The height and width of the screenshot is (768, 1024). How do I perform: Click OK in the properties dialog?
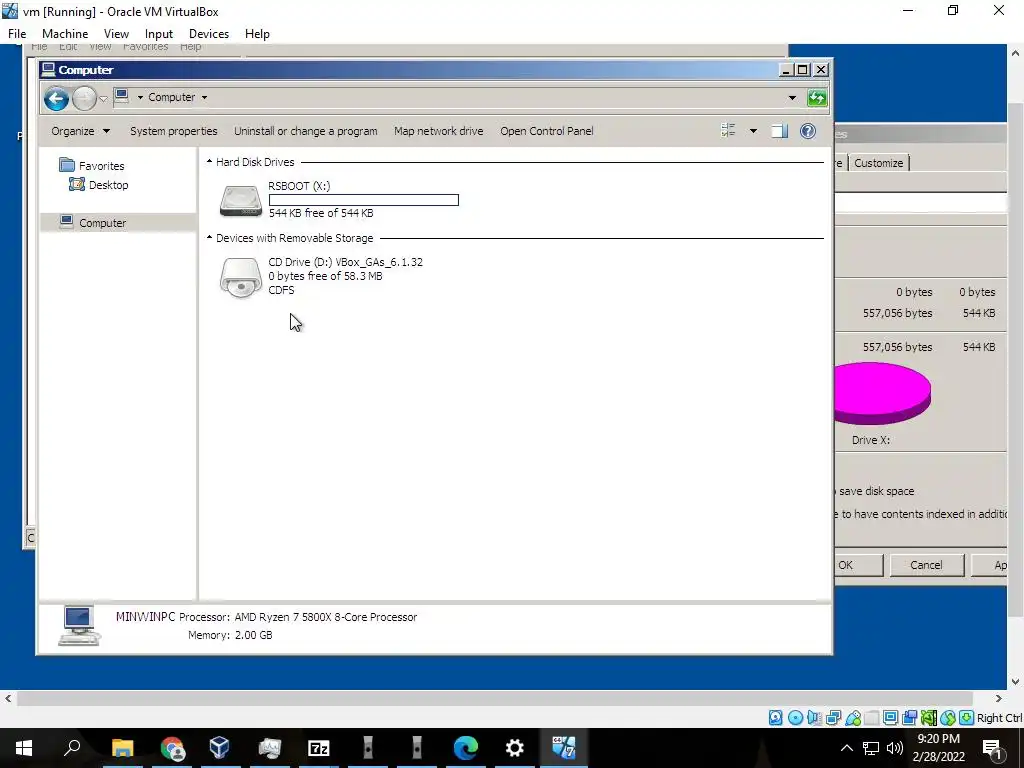point(858,565)
